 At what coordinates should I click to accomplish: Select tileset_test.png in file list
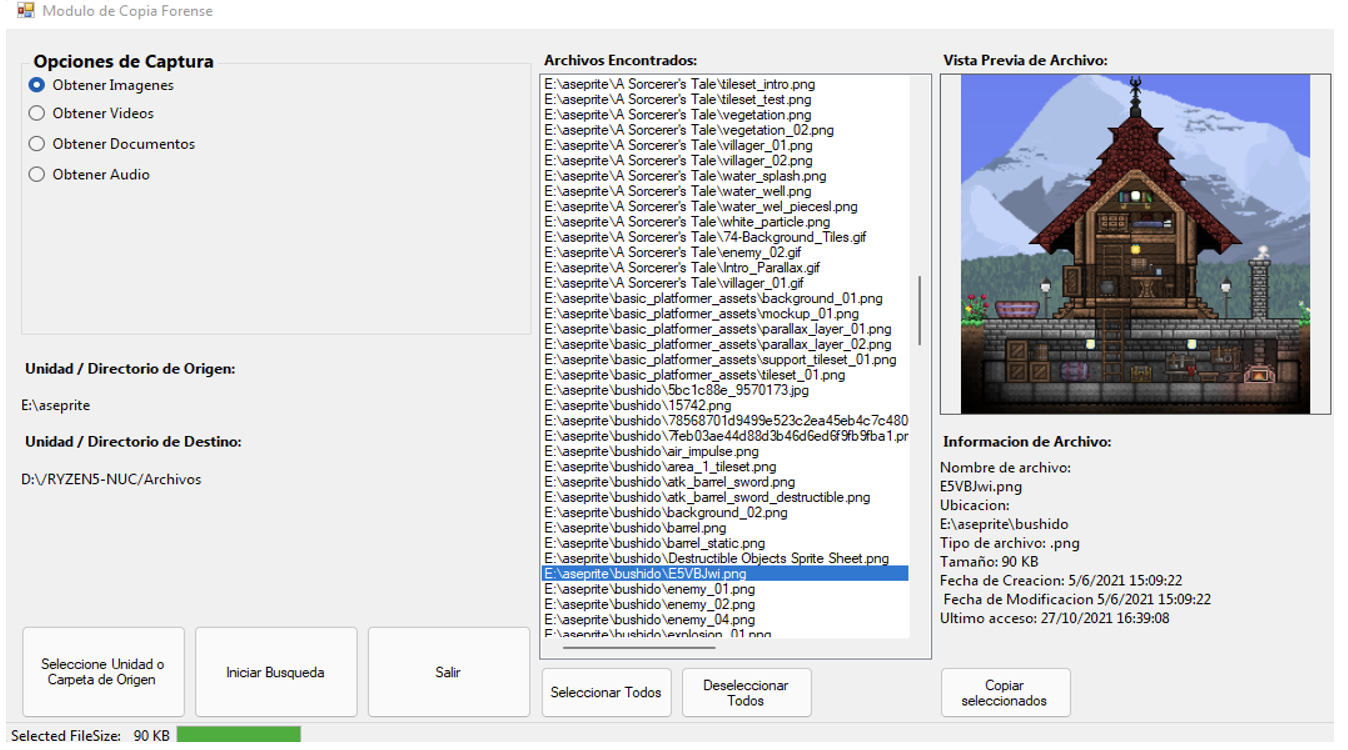pyautogui.click(x=725, y=99)
